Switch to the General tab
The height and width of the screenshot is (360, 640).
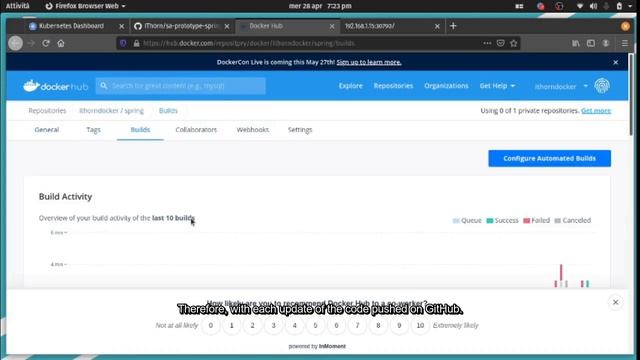[x=47, y=129]
